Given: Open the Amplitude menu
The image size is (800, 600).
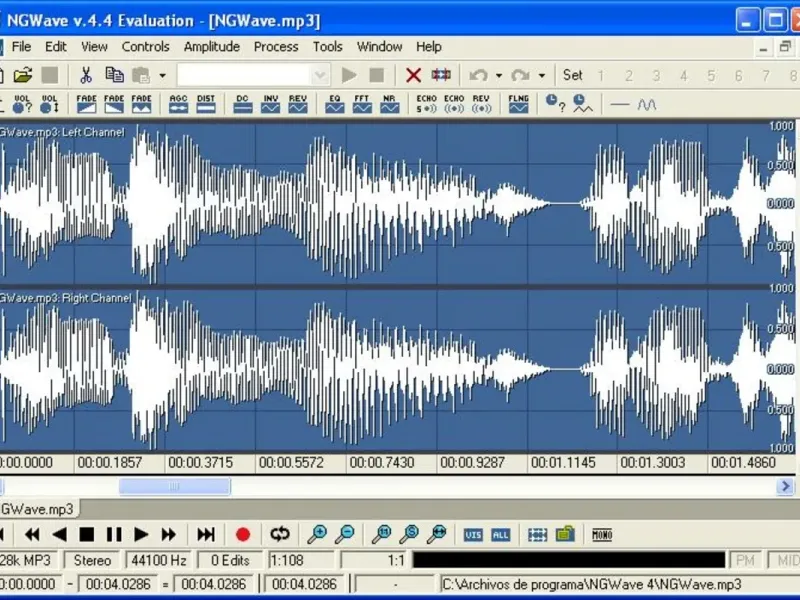Looking at the screenshot, I should (x=211, y=46).
